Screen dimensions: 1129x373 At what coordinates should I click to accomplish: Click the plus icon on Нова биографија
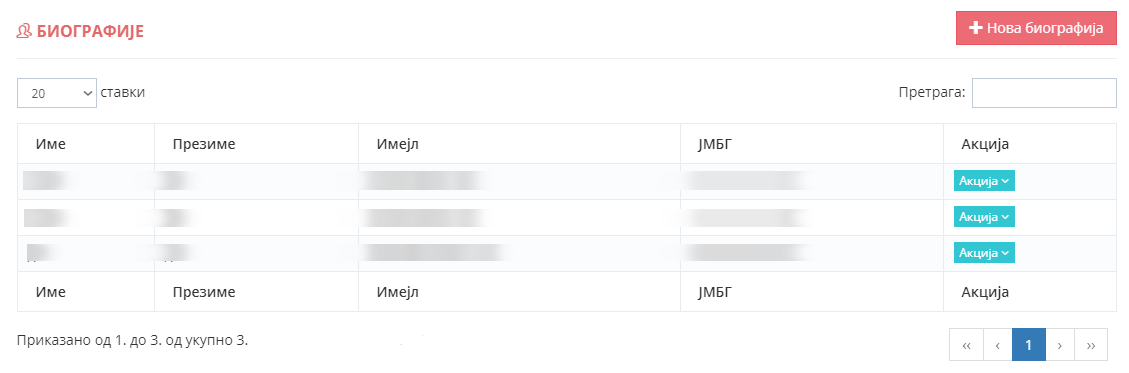976,28
